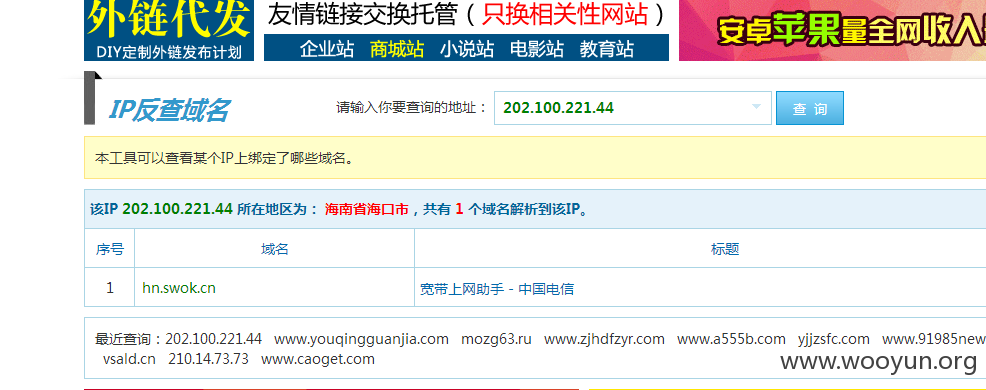Open the 宽带上网助手 - 中国电信 title link
986x390 pixels.
click(x=497, y=289)
